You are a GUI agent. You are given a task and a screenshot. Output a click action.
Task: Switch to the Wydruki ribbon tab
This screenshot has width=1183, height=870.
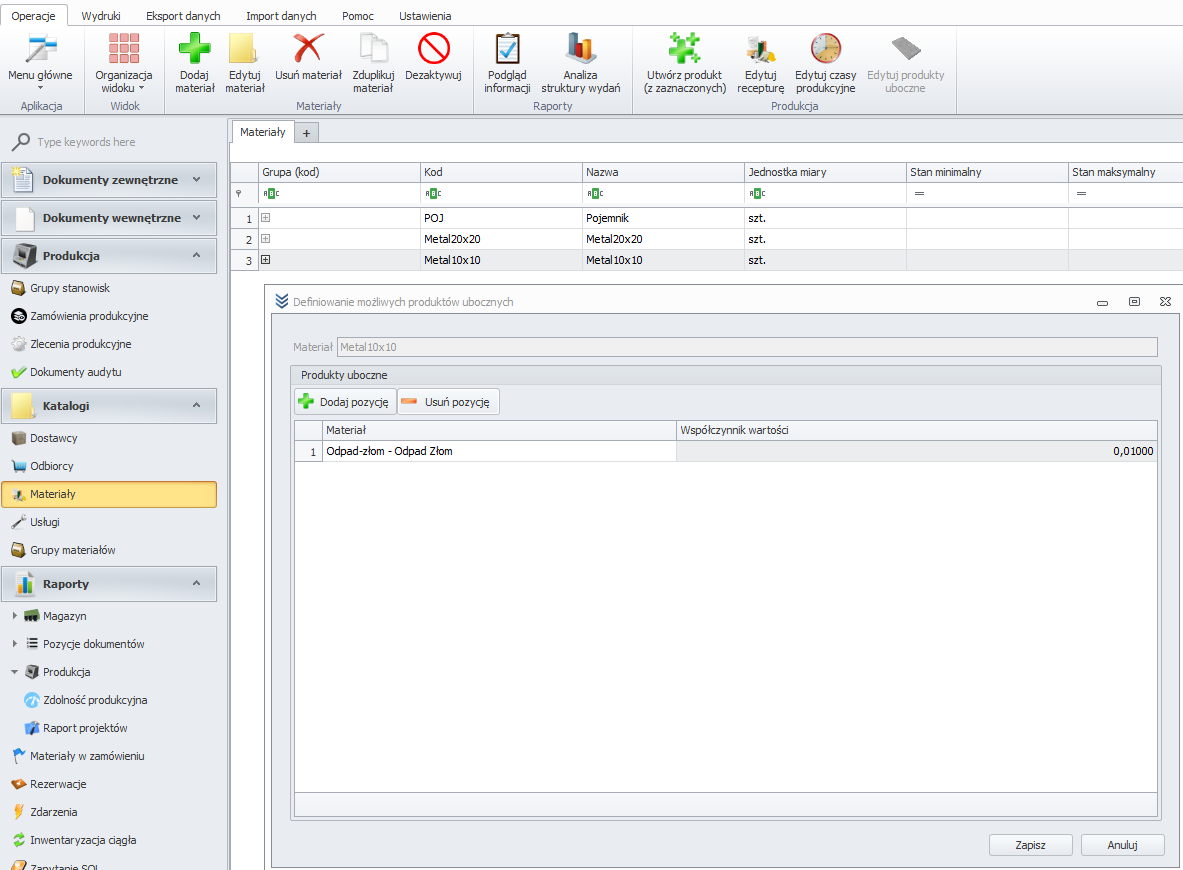click(100, 16)
